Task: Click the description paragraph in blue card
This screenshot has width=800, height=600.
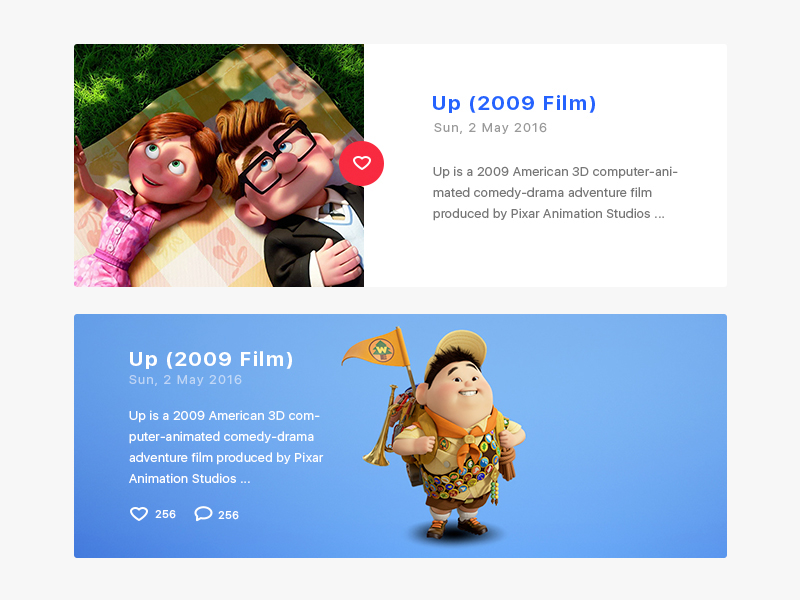Action: pyautogui.click(x=226, y=447)
